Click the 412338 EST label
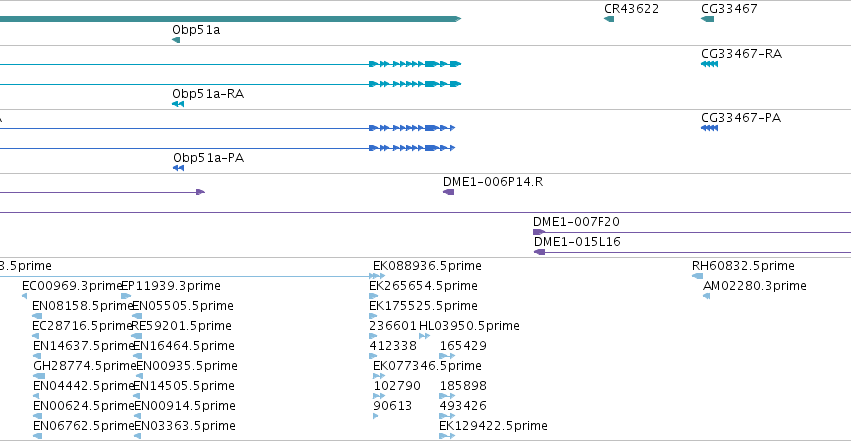The width and height of the screenshot is (851, 441). click(x=393, y=346)
